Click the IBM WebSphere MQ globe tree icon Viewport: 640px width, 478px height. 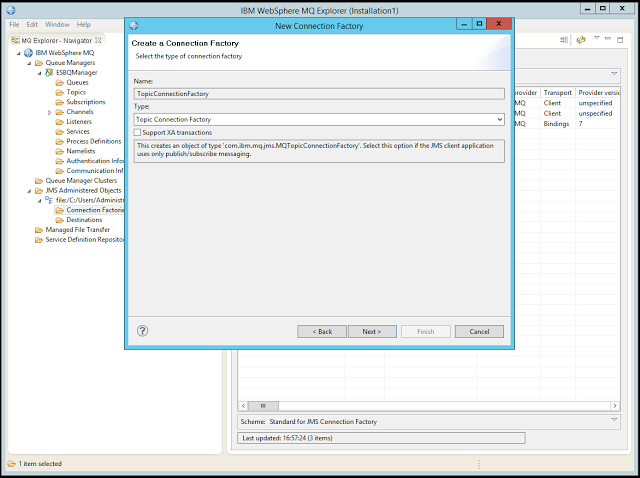[x=28, y=53]
